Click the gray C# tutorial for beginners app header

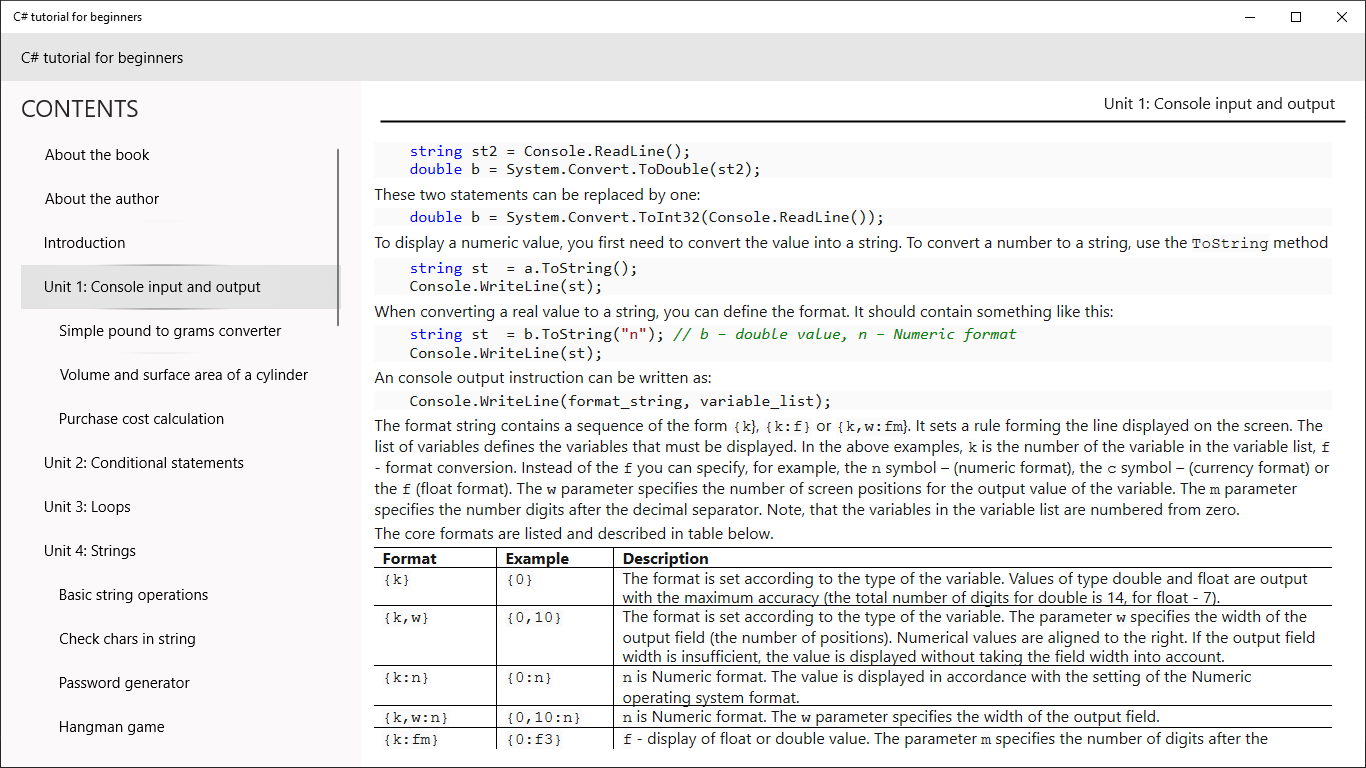pyautogui.click(x=683, y=57)
